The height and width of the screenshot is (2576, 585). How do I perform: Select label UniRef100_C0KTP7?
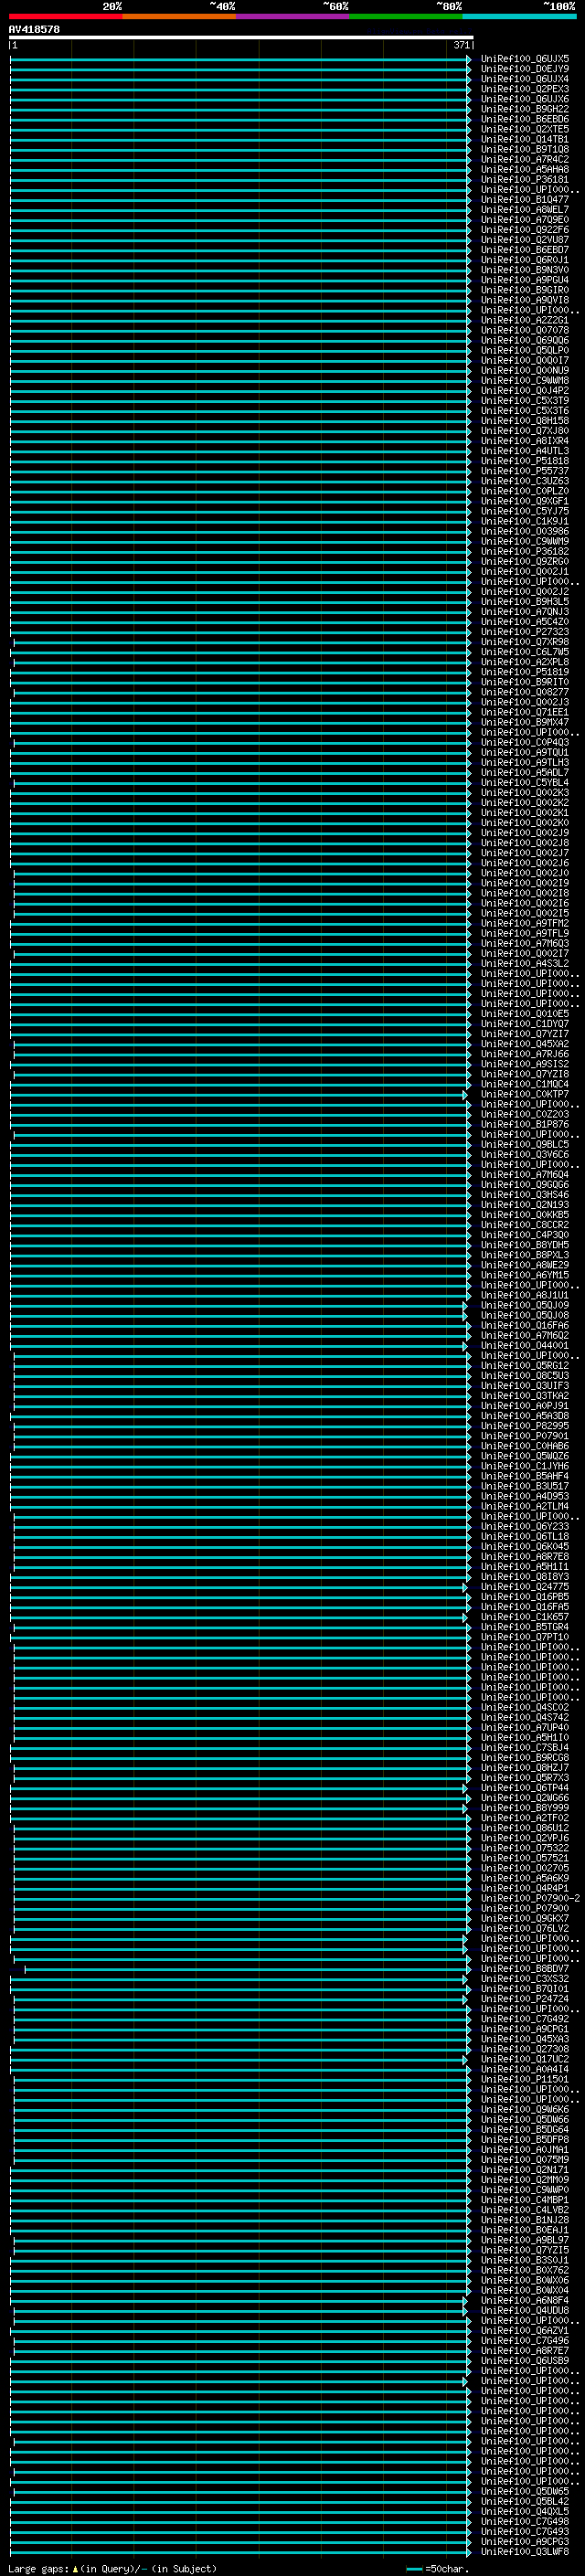coord(525,1094)
